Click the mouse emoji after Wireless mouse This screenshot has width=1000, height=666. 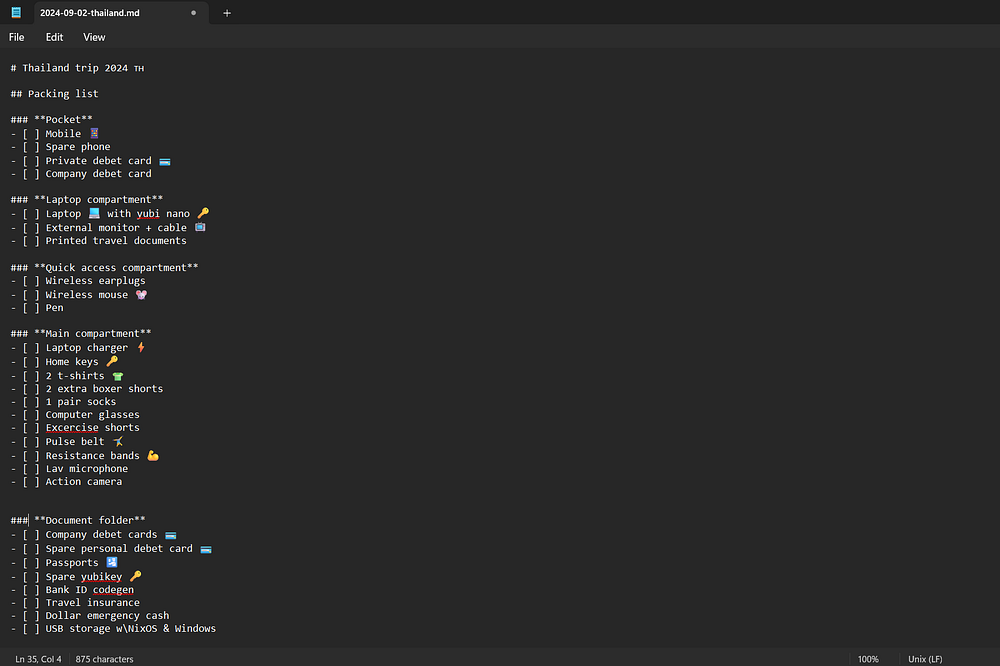141,295
